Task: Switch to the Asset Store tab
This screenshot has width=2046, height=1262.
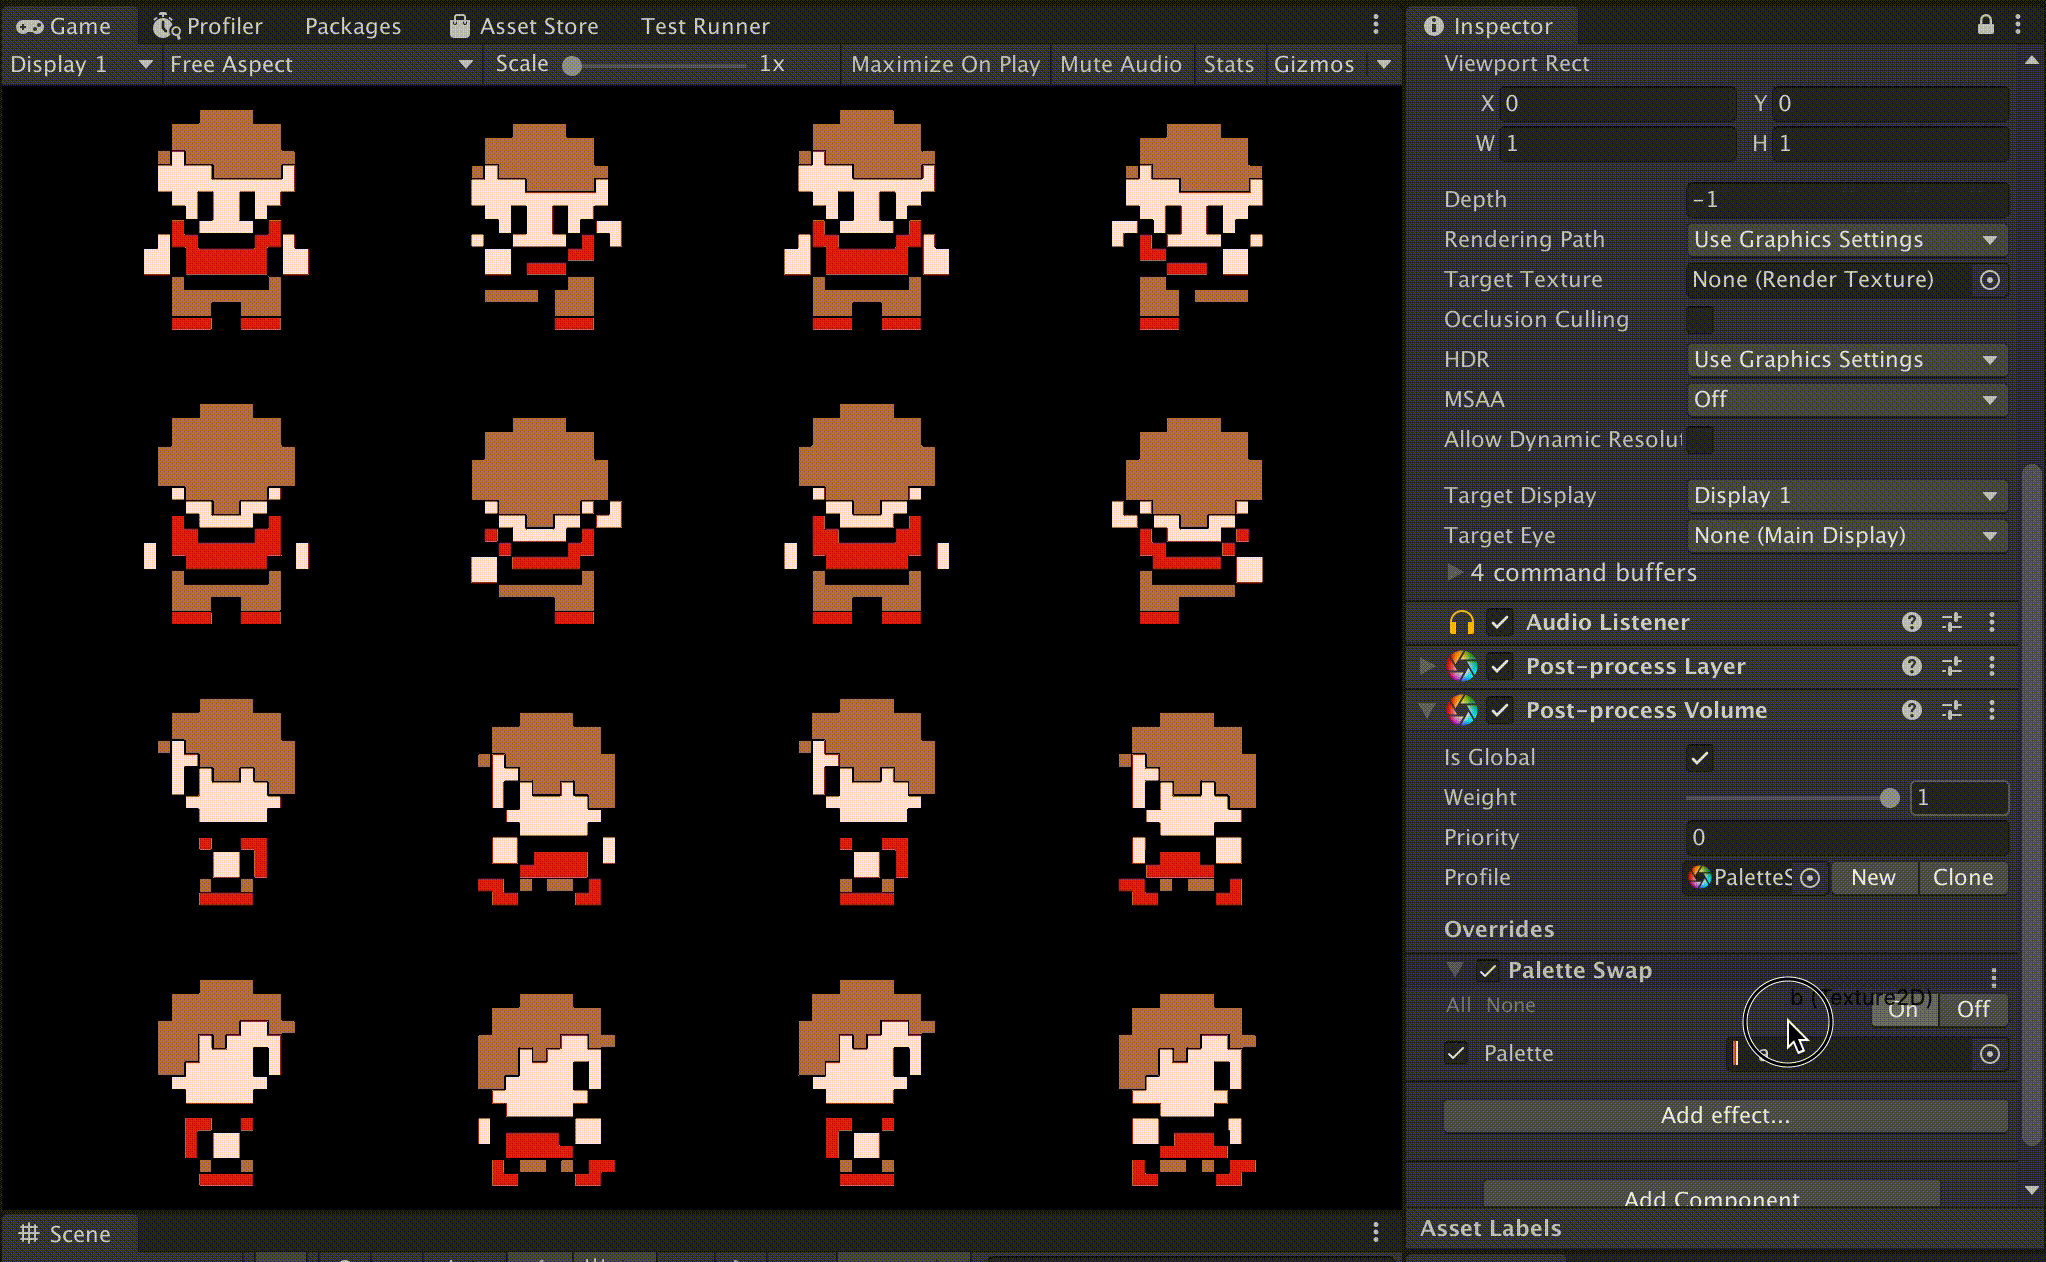Action: [x=524, y=26]
